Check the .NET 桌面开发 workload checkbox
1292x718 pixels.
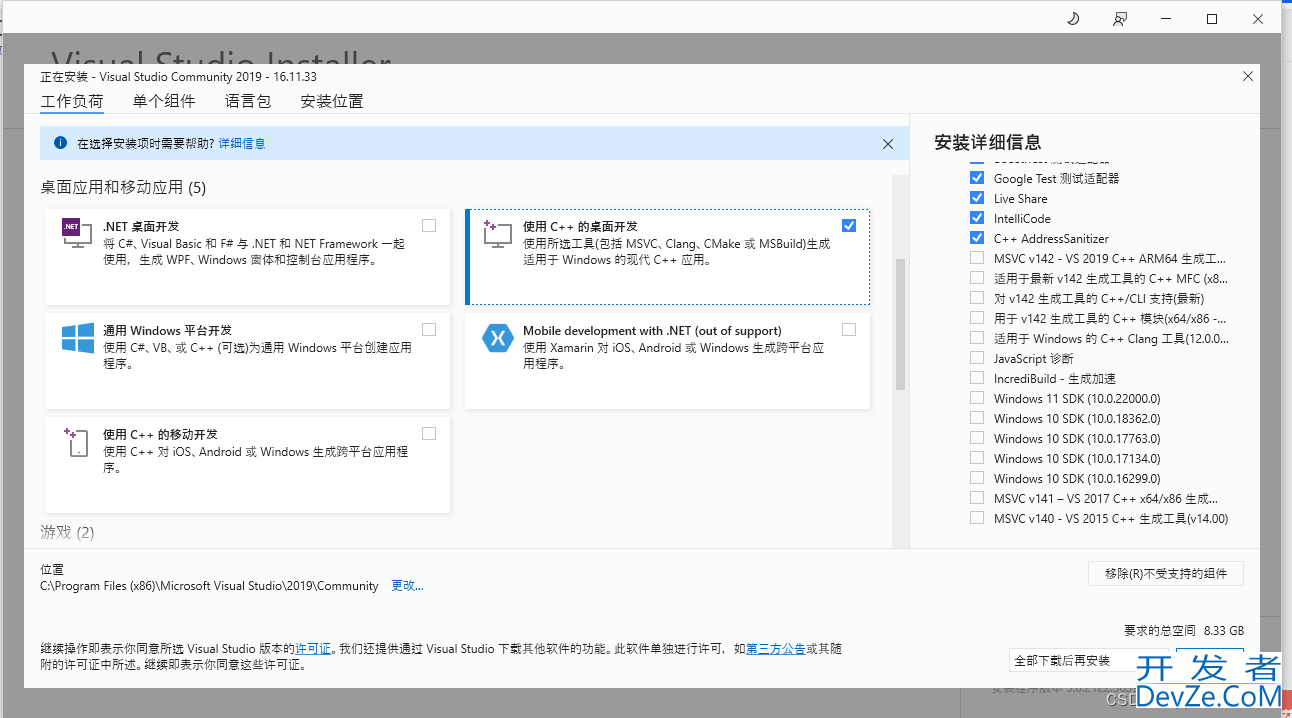(429, 226)
